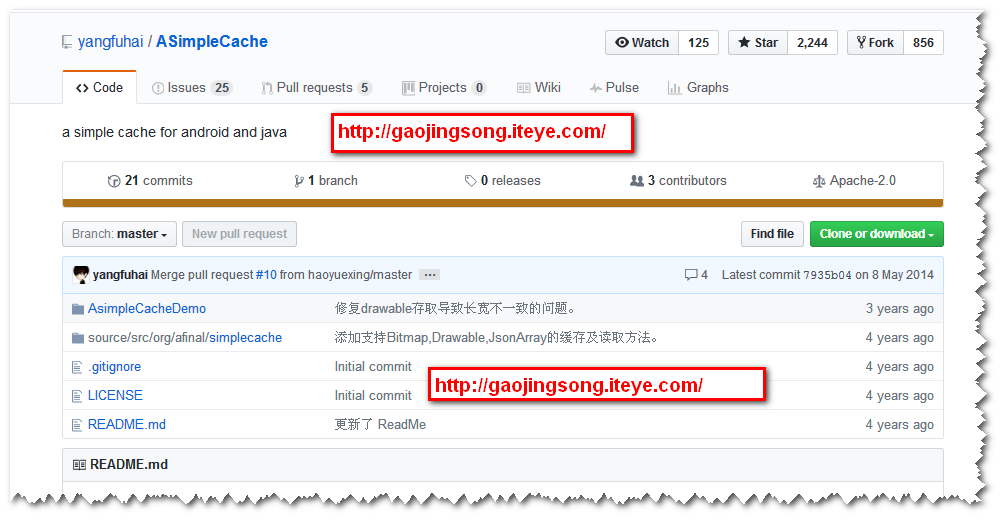Click the yangfuhai avatar image

point(81,275)
